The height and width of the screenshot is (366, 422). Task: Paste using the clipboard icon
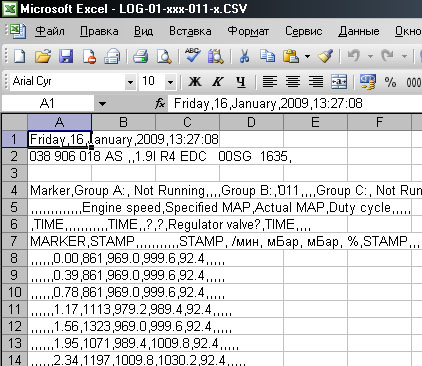coord(291,56)
